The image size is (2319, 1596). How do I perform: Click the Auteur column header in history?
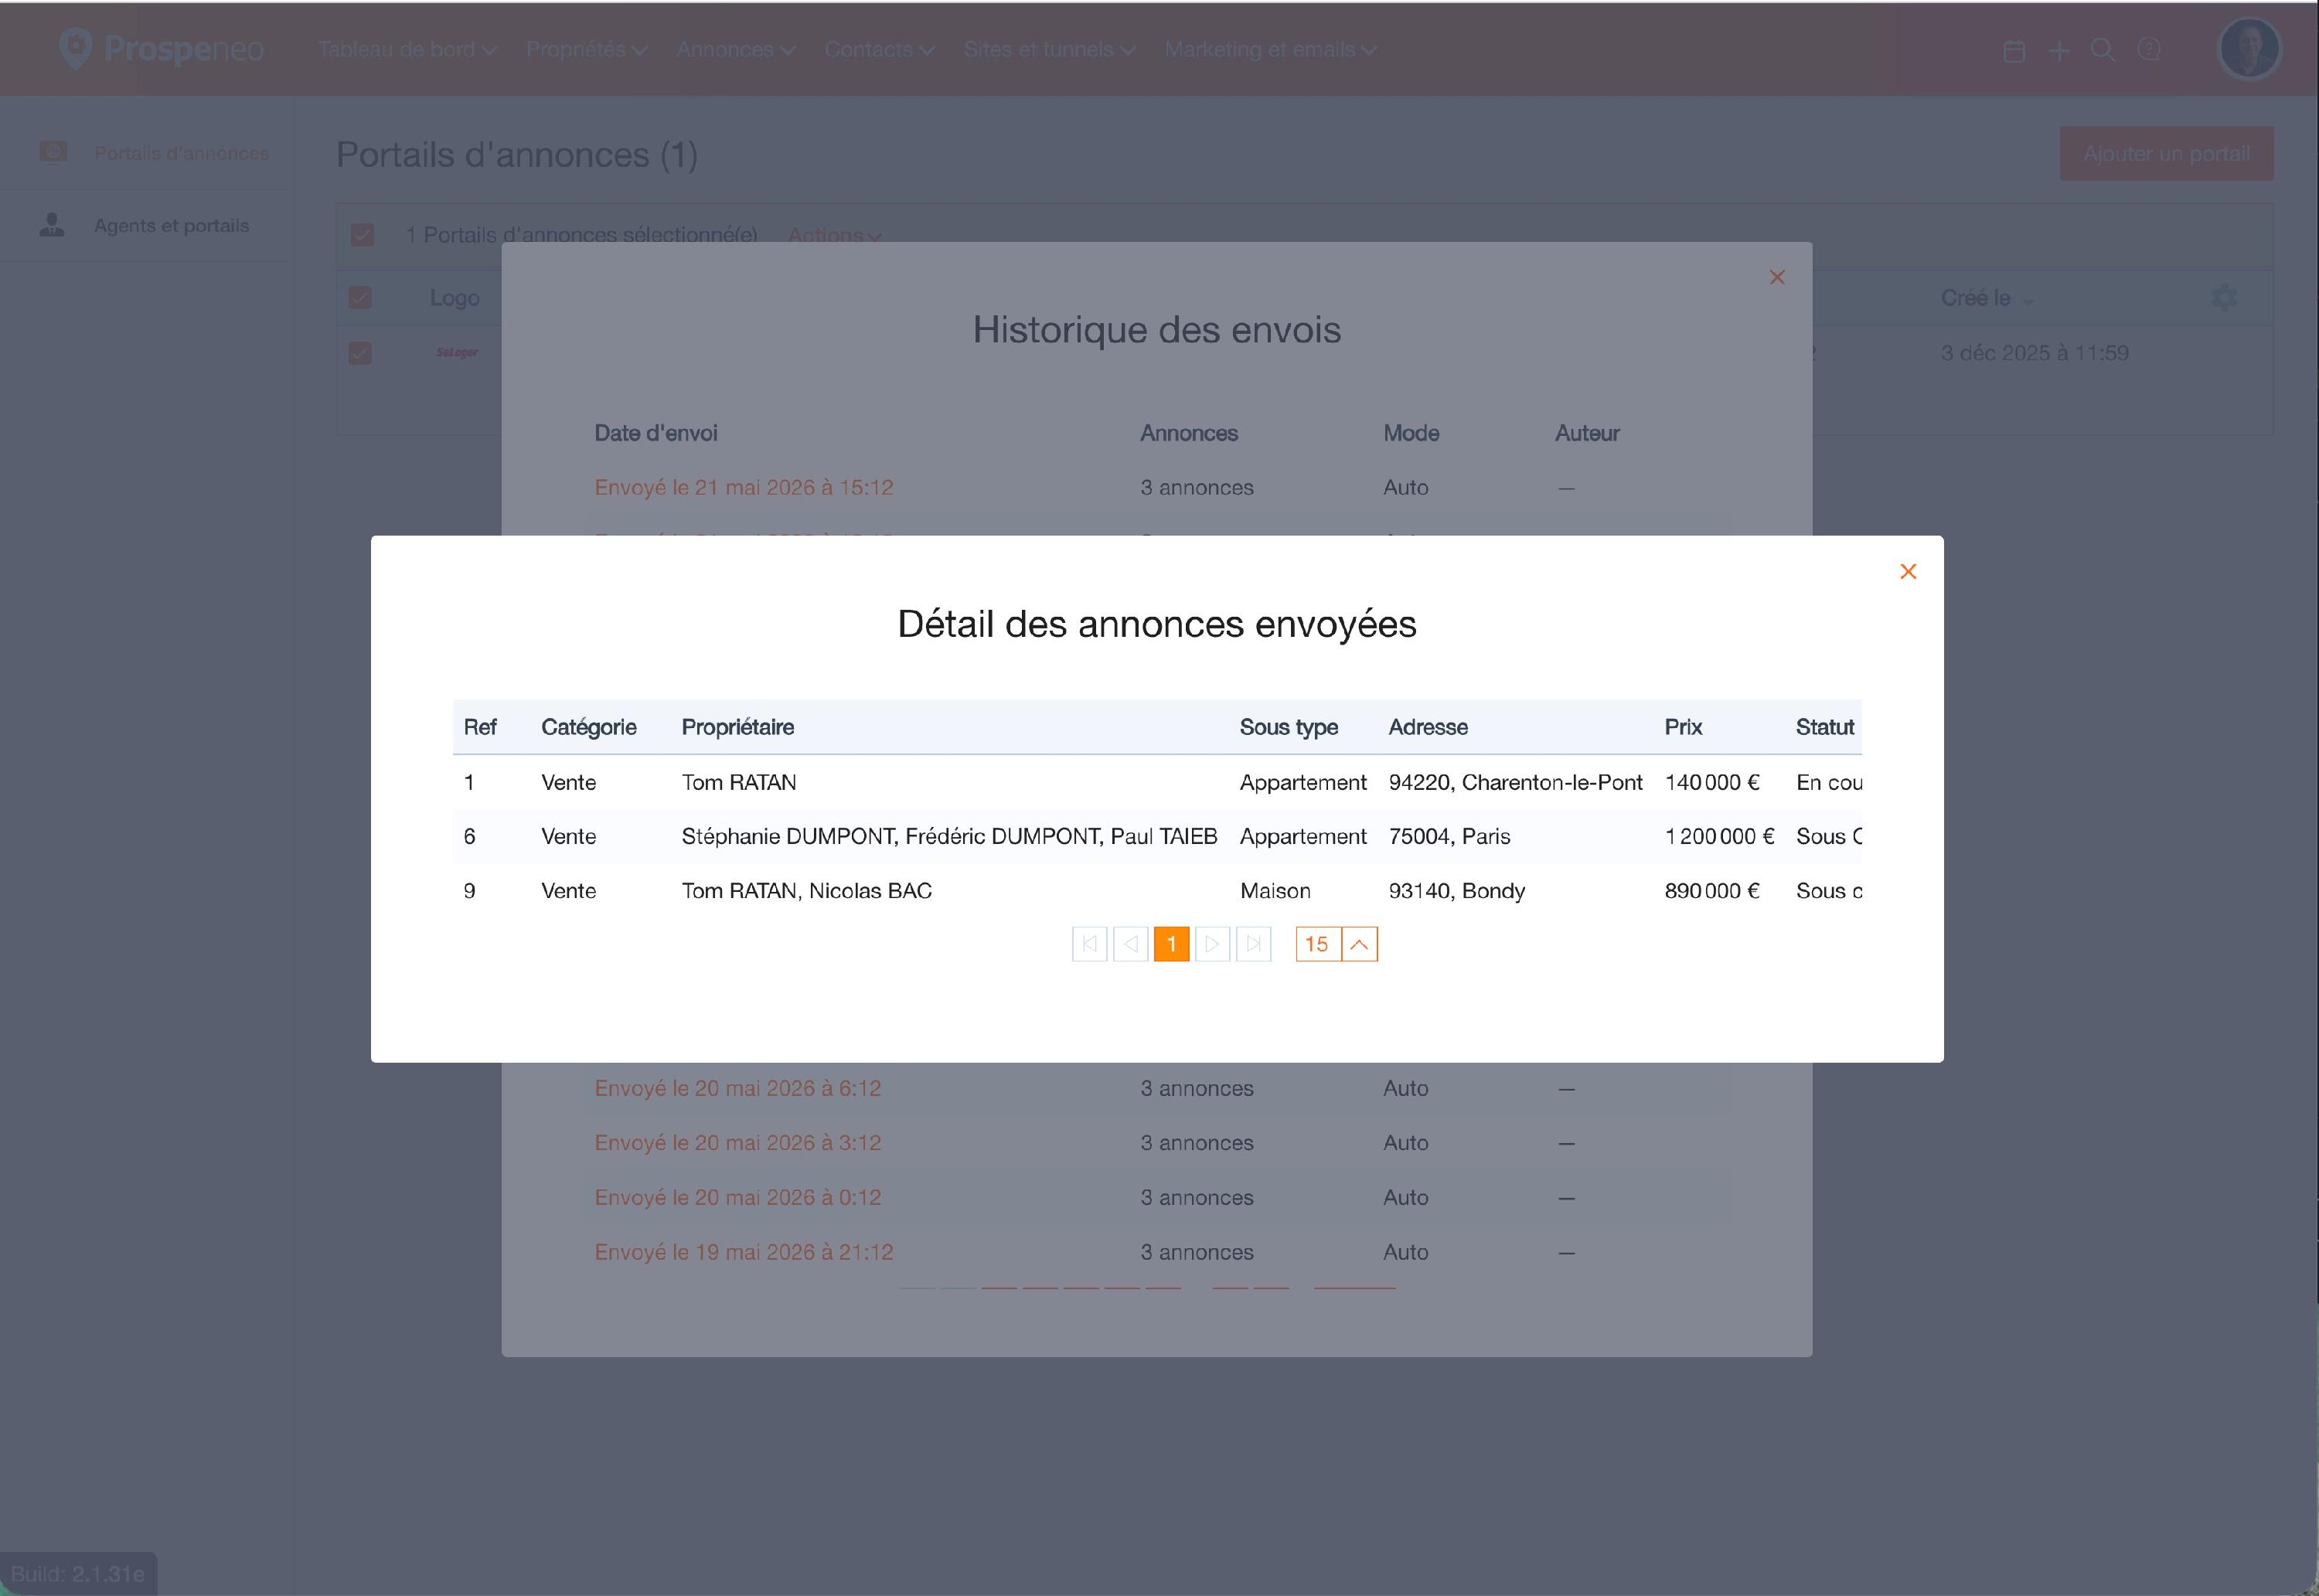point(1587,433)
